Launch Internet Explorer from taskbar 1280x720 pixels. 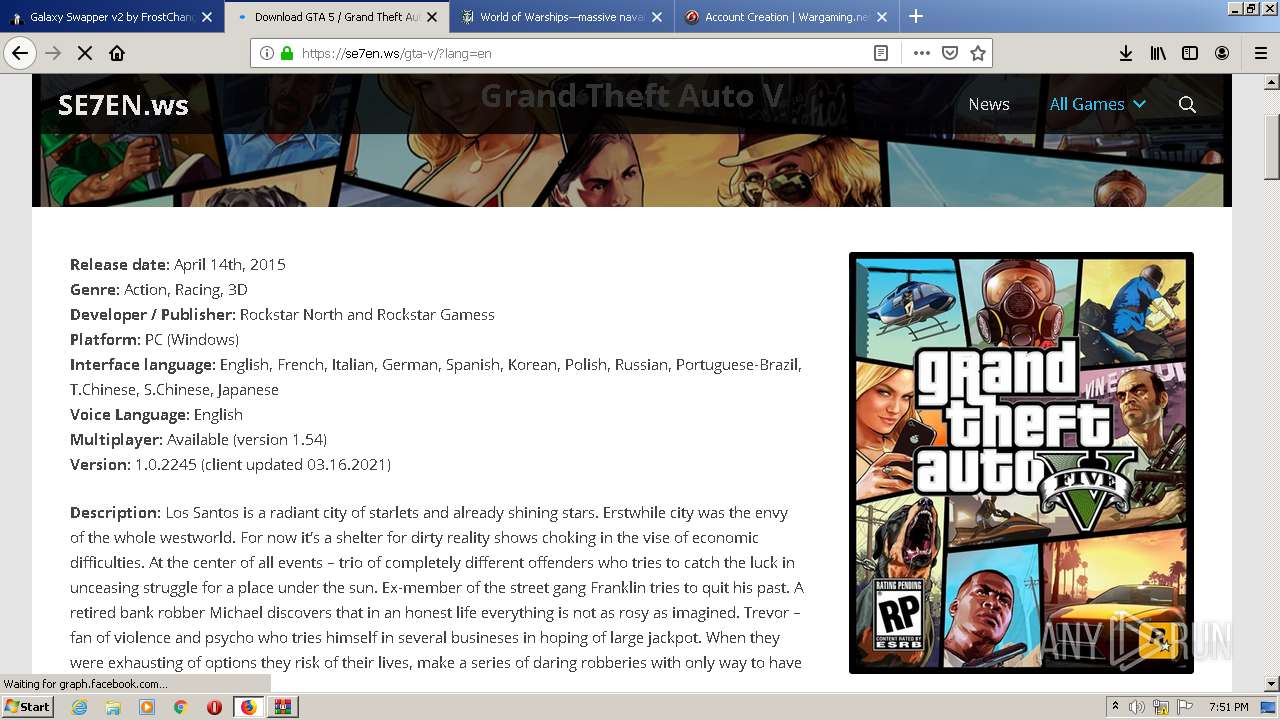[x=80, y=707]
